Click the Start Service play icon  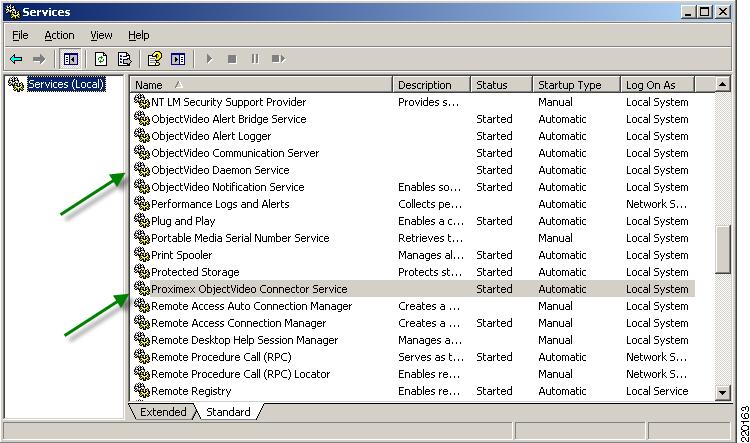pyautogui.click(x=209, y=59)
